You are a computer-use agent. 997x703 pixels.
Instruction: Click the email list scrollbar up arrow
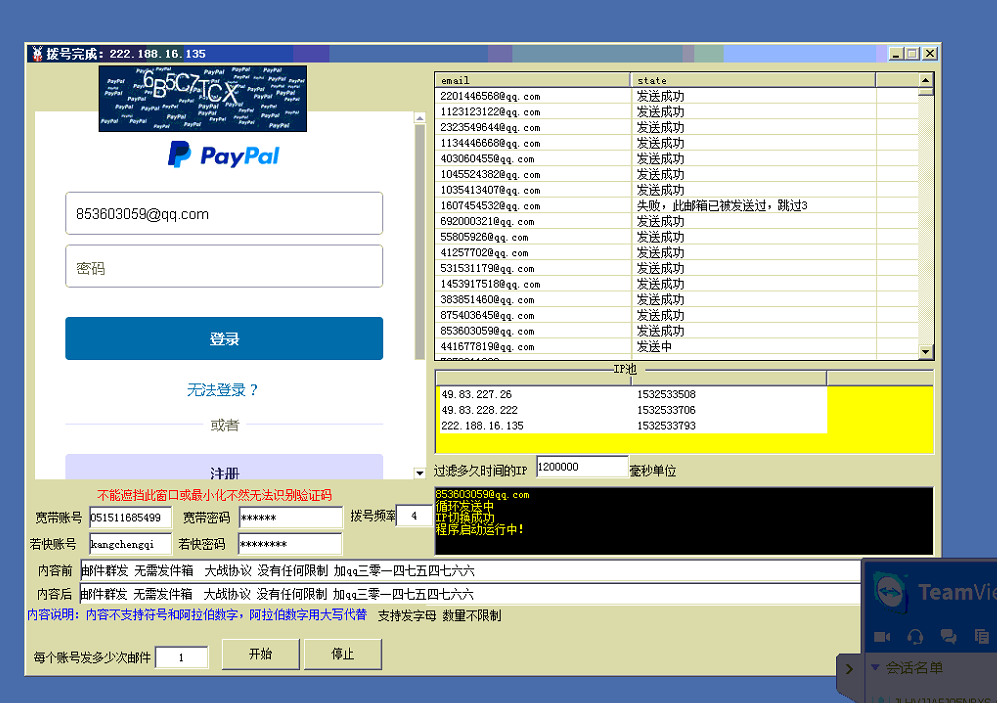(x=926, y=80)
